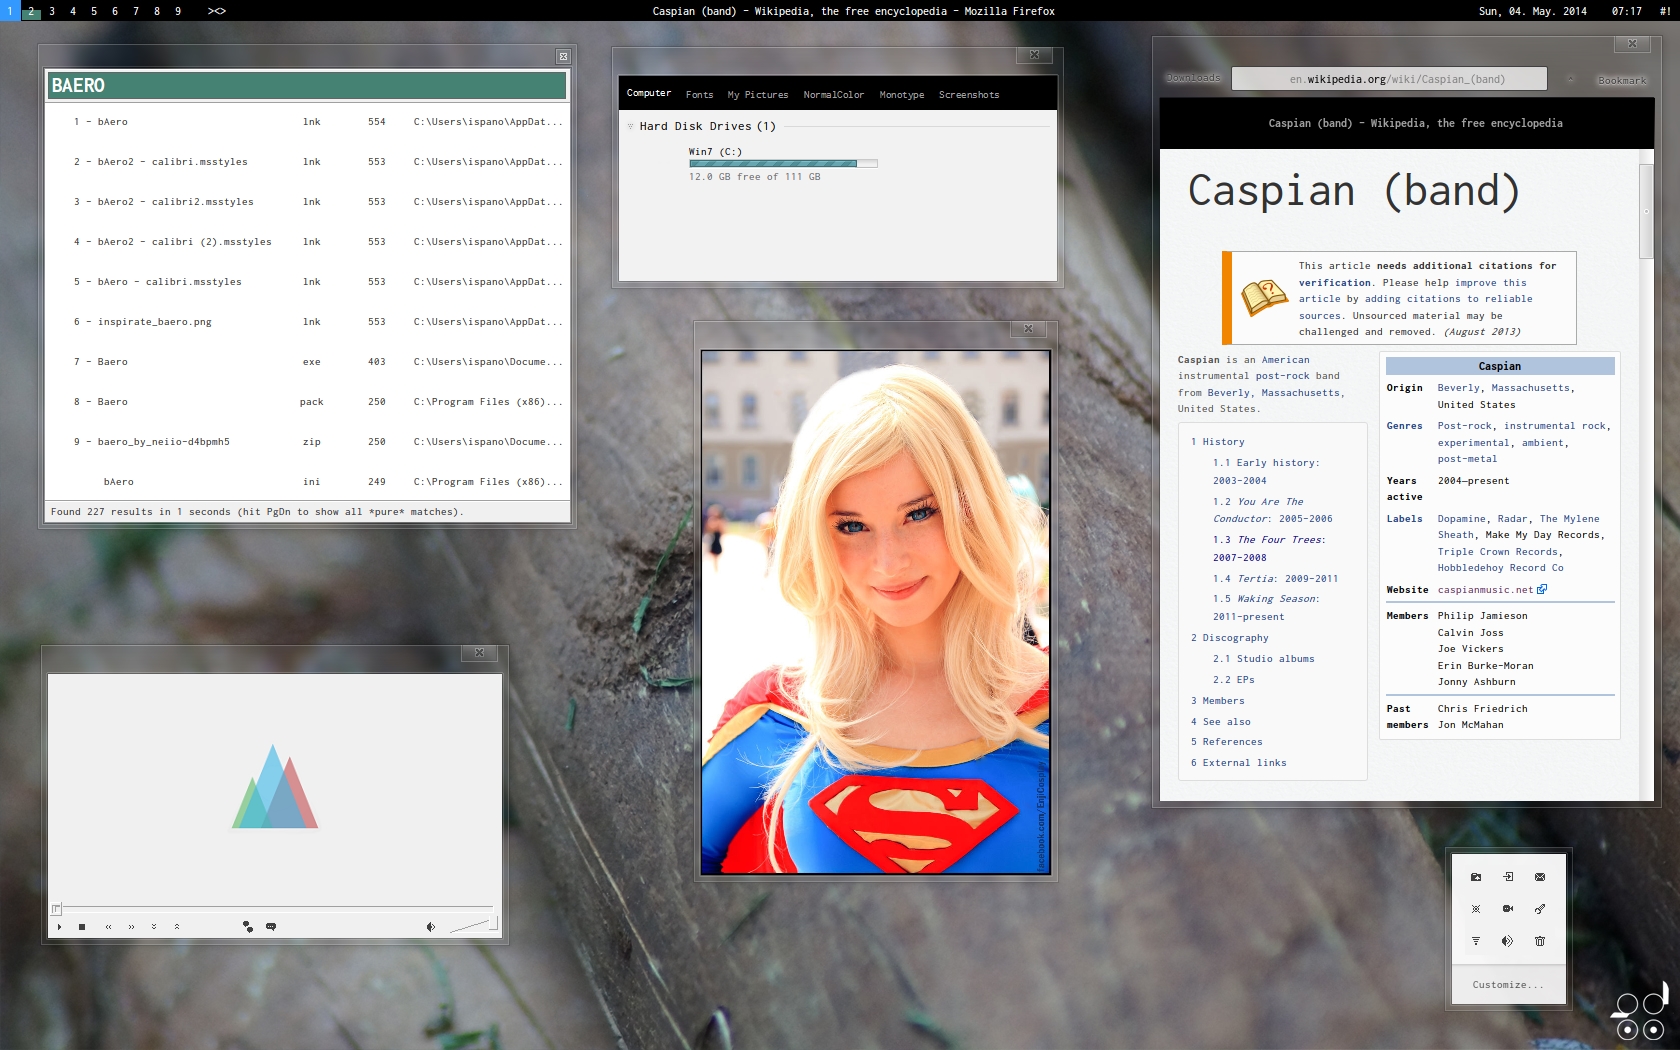
Task: Click the crossed-circle icon in the tray popup
Action: pyautogui.click(x=1475, y=909)
